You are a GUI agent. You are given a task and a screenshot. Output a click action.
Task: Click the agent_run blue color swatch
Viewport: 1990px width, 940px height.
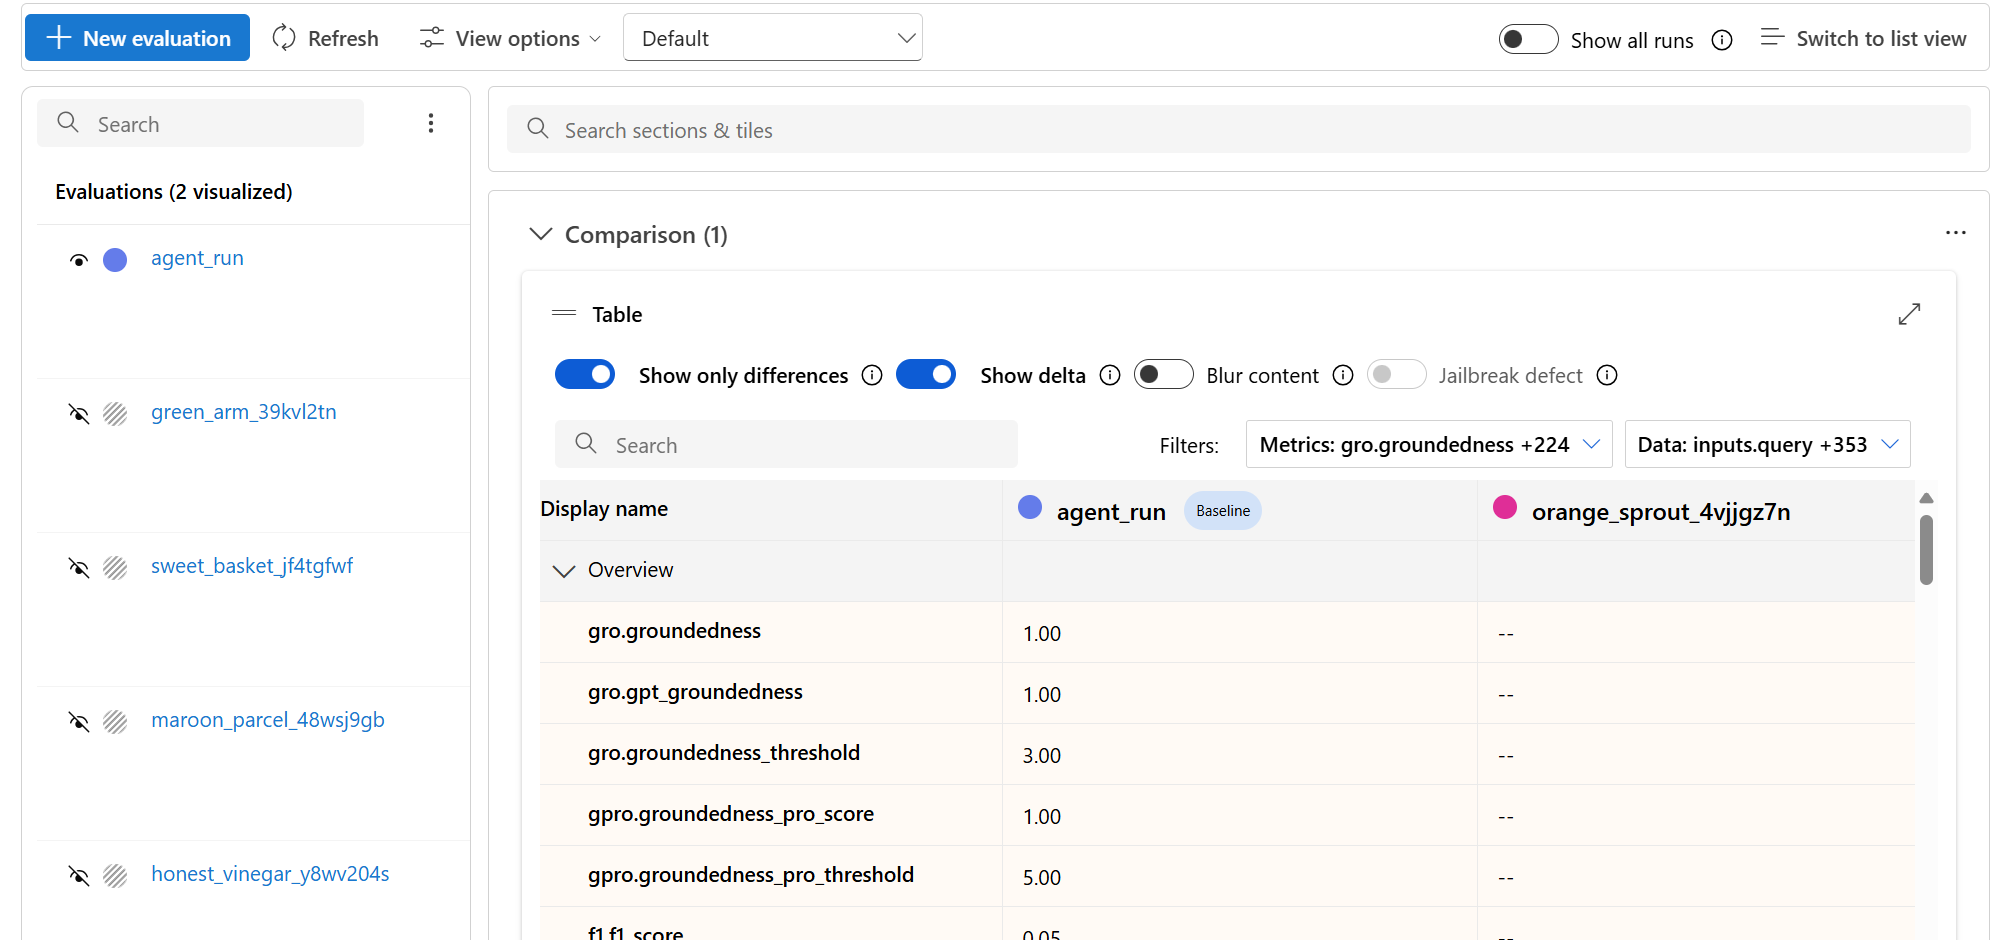(116, 260)
